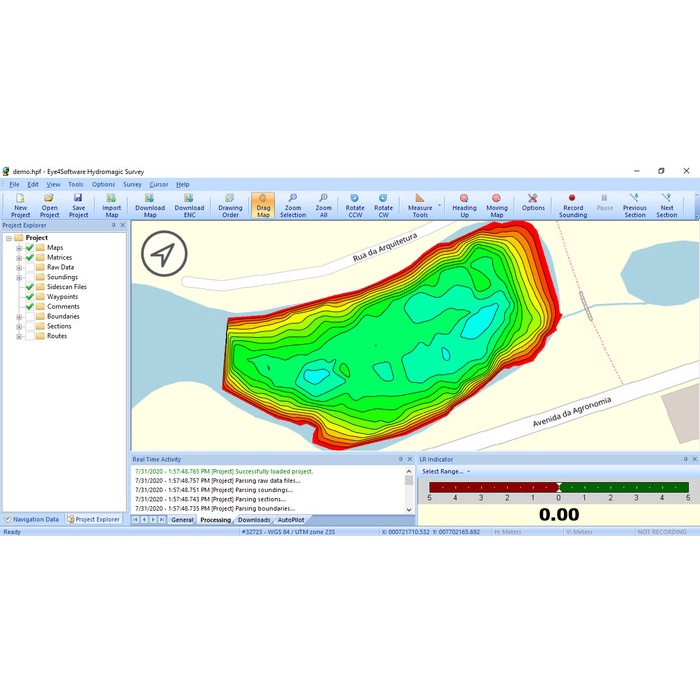Open the Help menu

click(x=183, y=184)
